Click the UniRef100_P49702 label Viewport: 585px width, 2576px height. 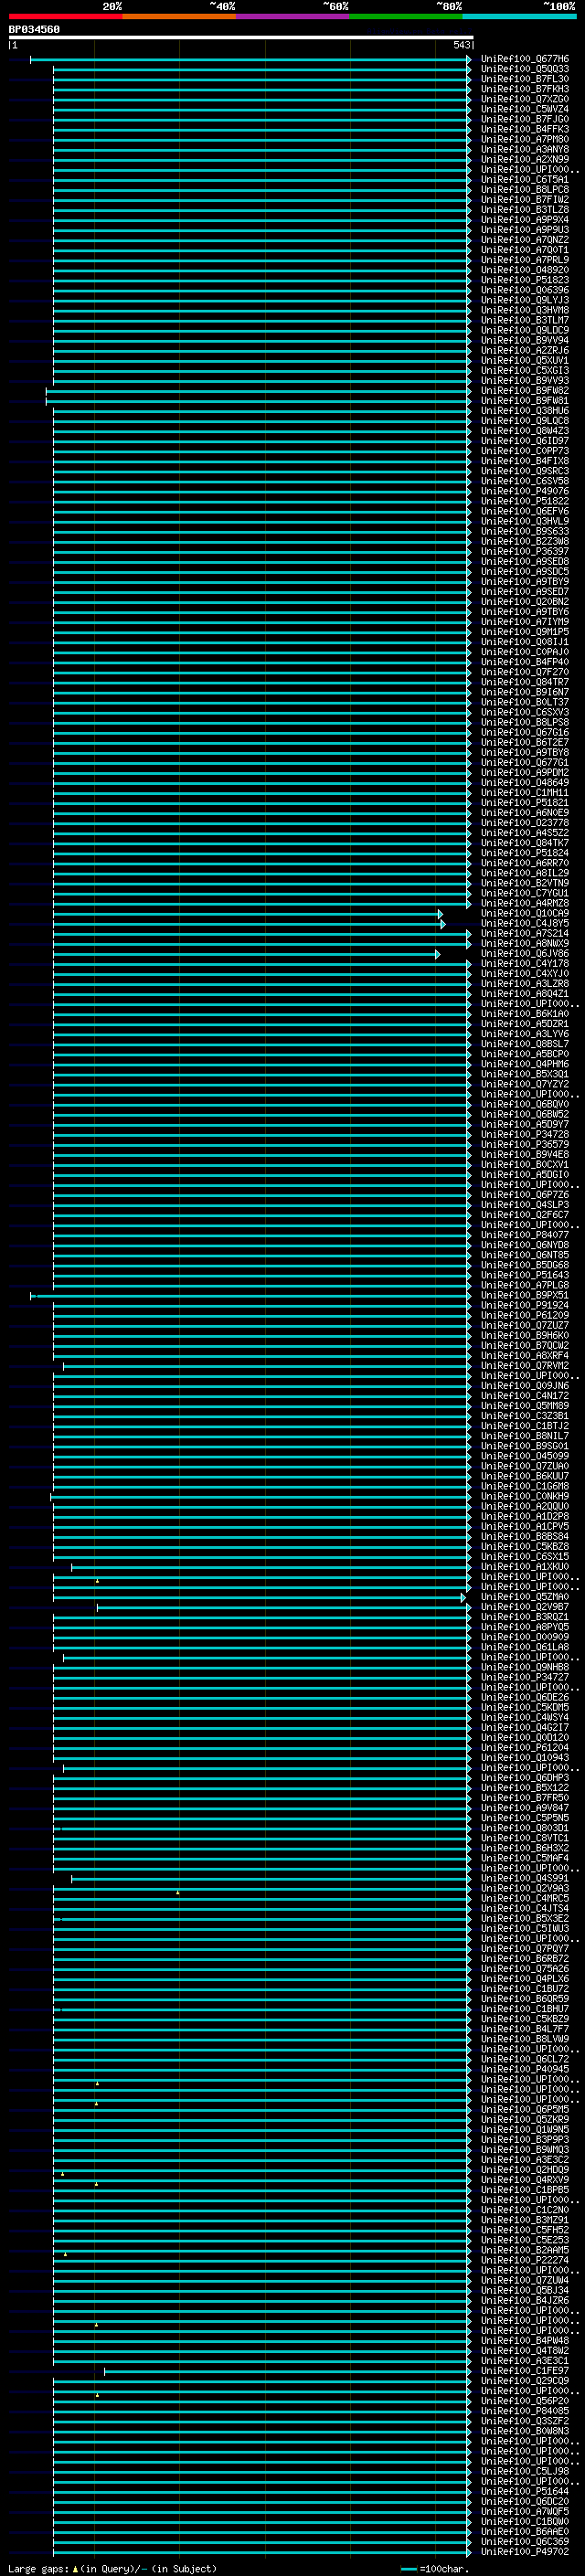524,2551
